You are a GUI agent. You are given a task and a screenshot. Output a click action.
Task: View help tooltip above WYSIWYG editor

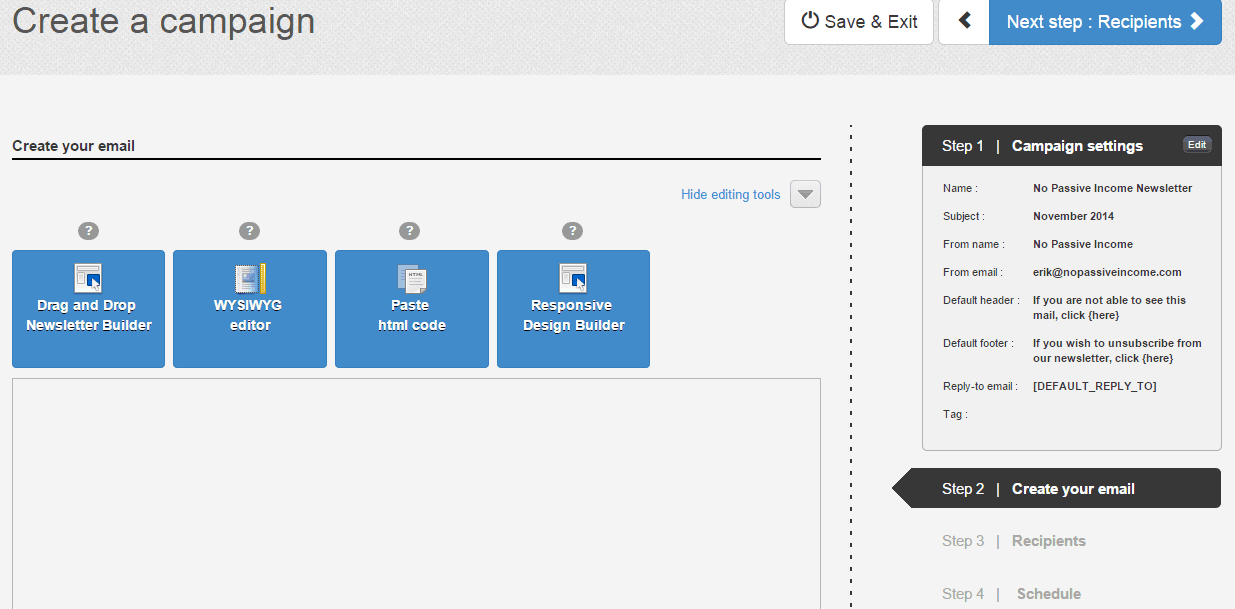click(x=249, y=230)
